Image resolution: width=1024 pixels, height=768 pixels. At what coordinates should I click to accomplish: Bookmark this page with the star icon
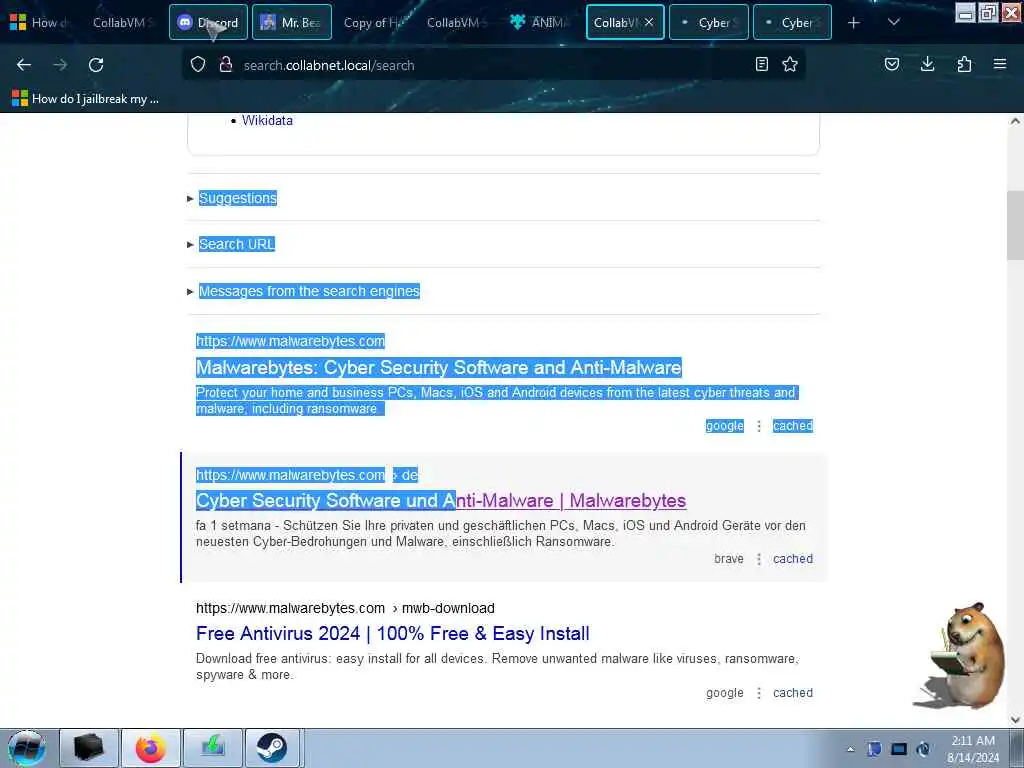[790, 64]
